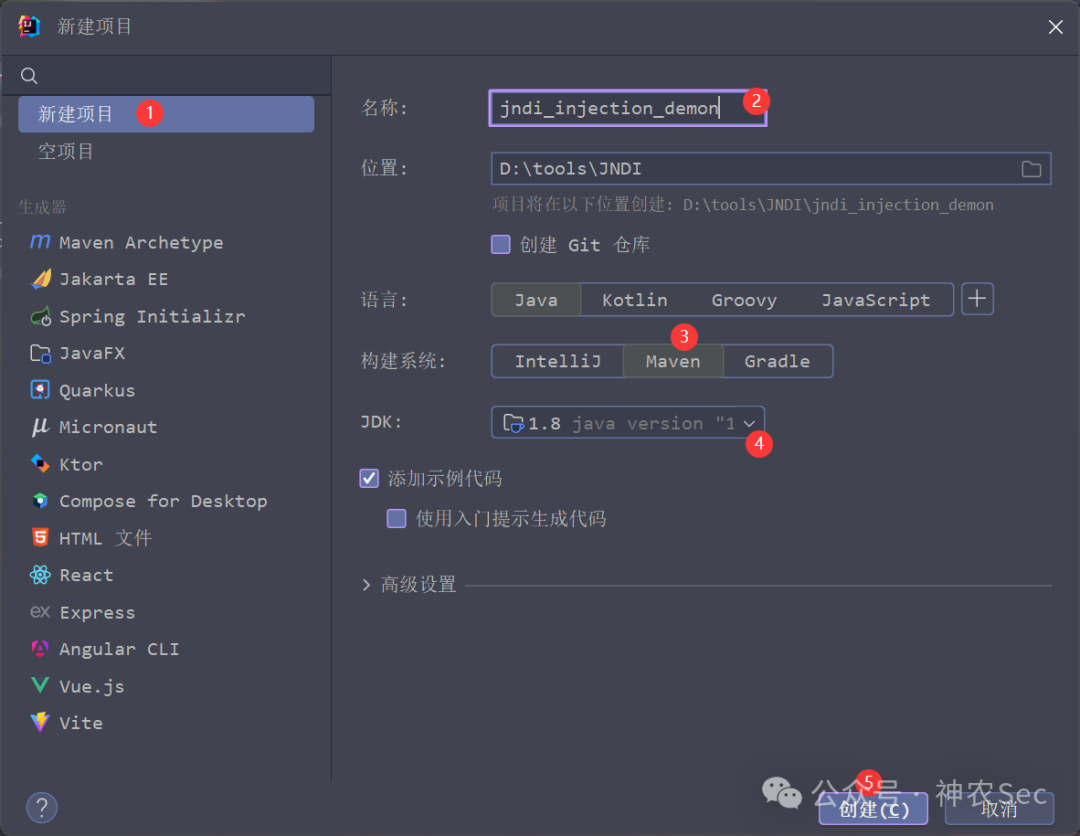Enable the 创建 Git 仓库 checkbox
Viewport: 1080px width, 836px height.
pos(501,244)
